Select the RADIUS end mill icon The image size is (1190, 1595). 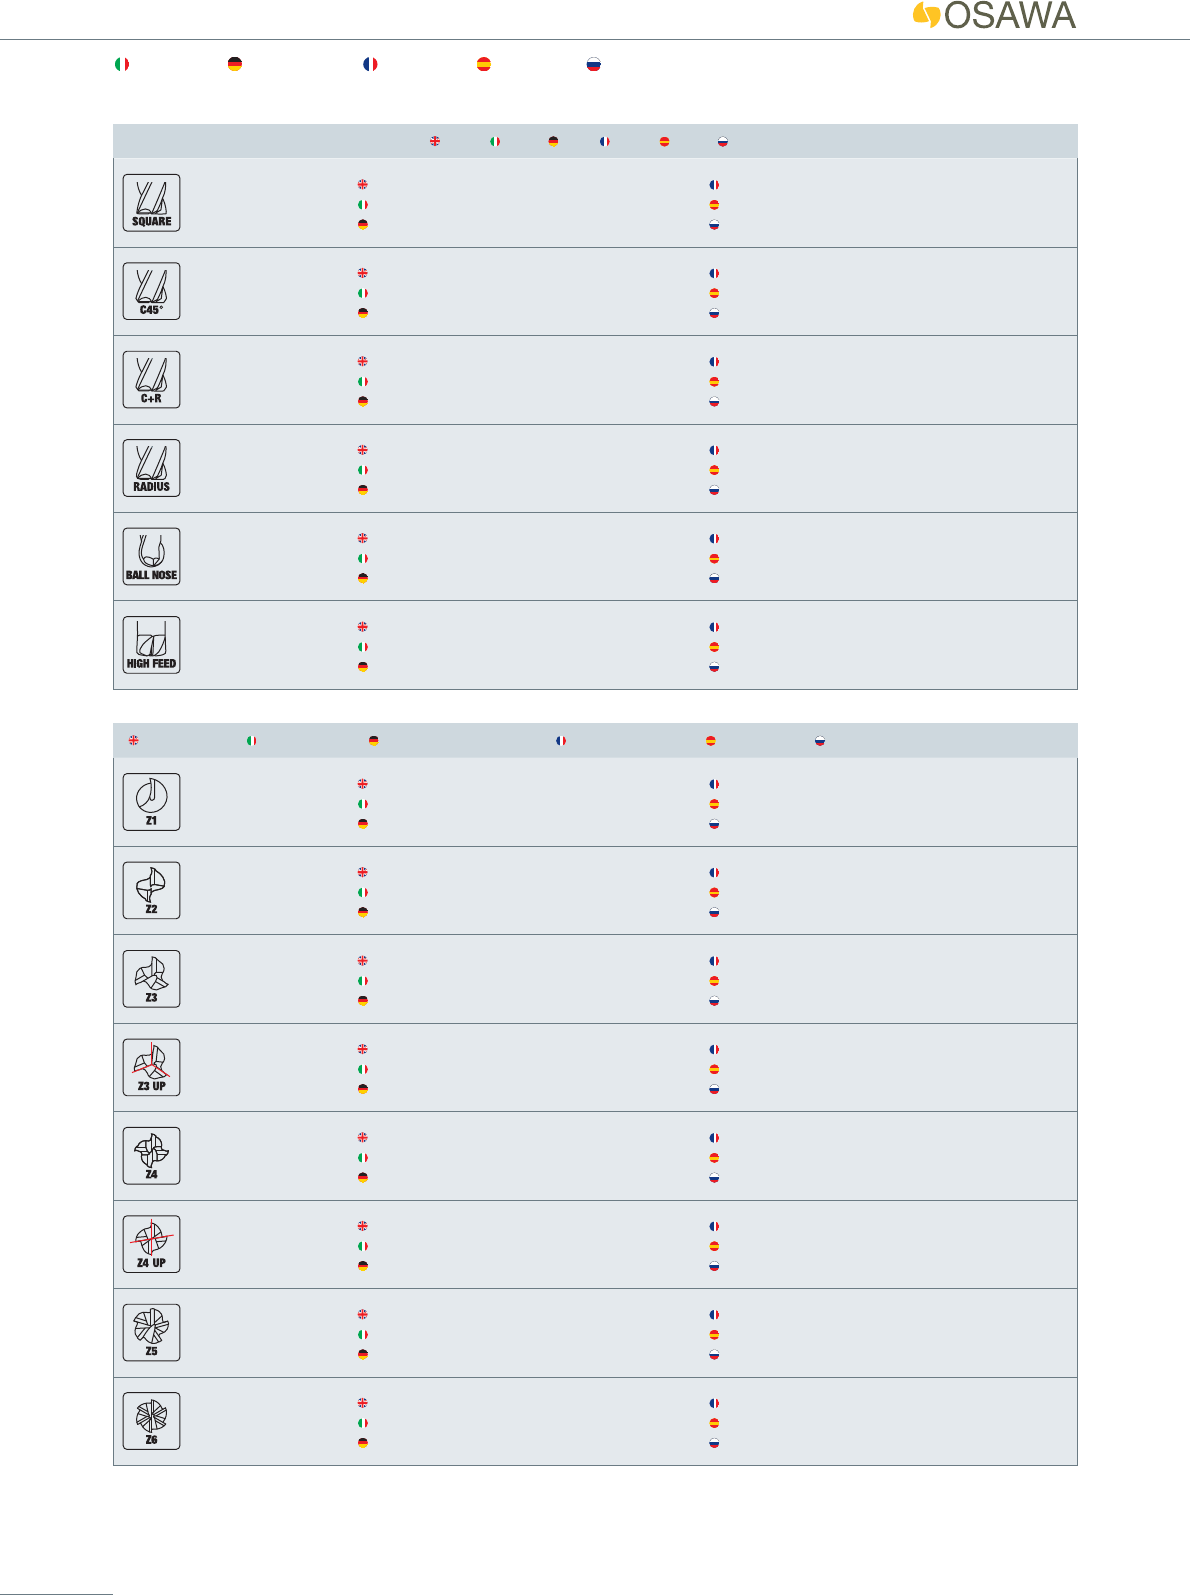[151, 468]
